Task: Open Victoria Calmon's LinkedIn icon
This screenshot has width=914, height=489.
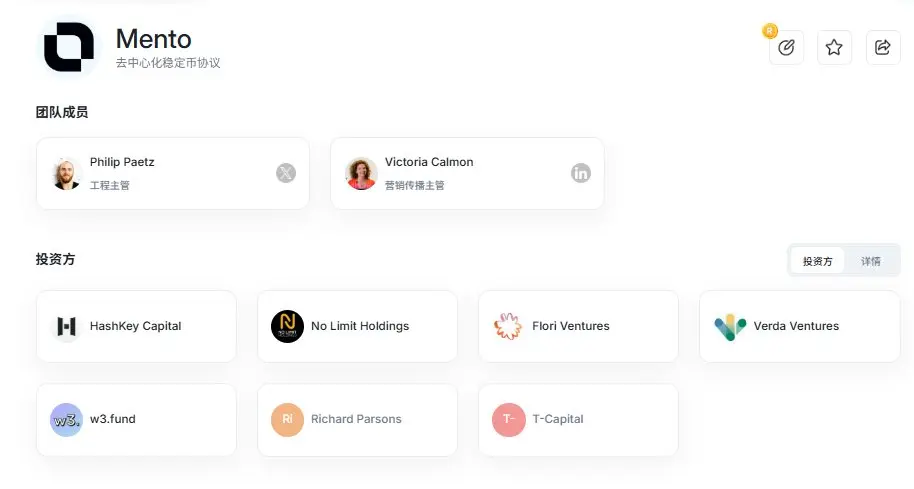Action: [x=581, y=173]
